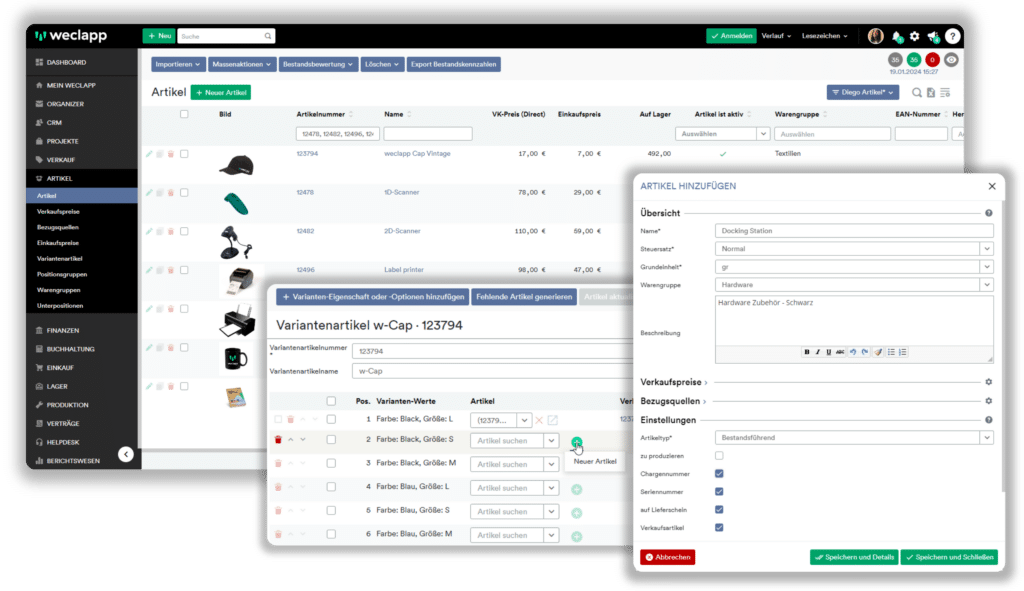Click the green 35 status badge
This screenshot has height=591, width=1024.
coord(914,59)
